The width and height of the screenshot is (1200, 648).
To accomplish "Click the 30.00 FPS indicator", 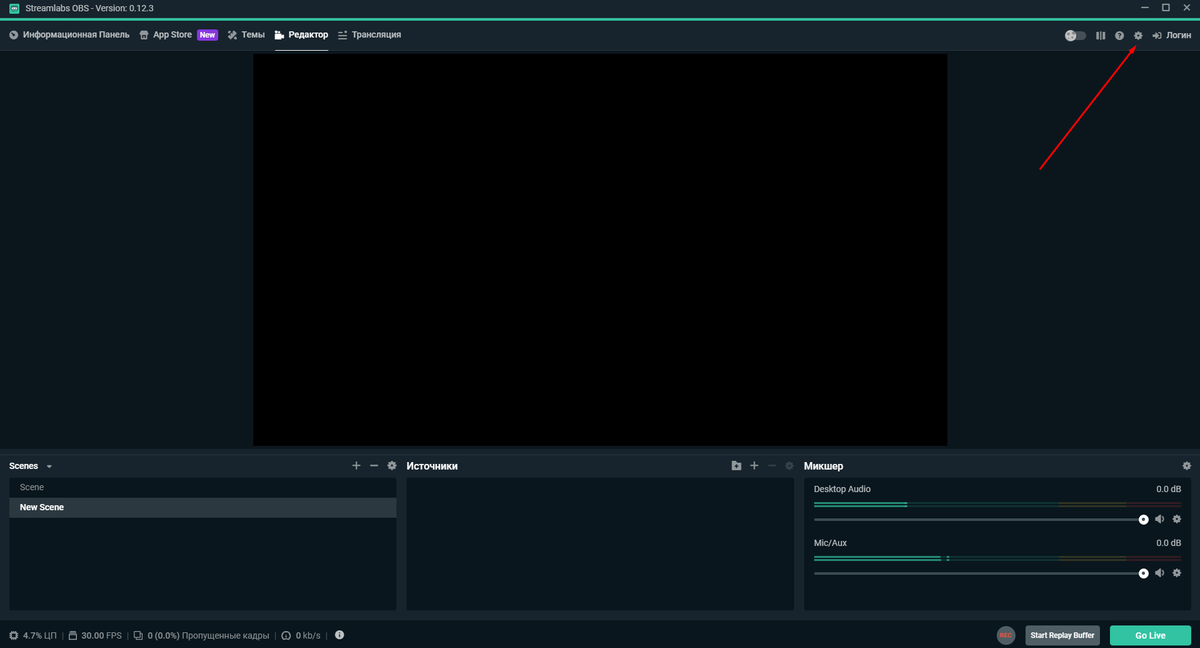I will click(x=95, y=635).
